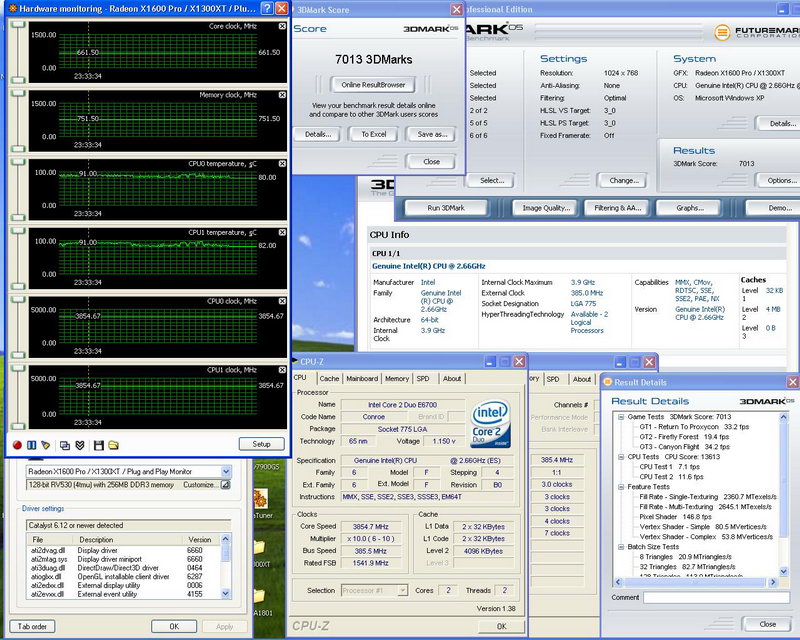Click the floppy disk save icon
This screenshot has width=800, height=640.
point(98,444)
